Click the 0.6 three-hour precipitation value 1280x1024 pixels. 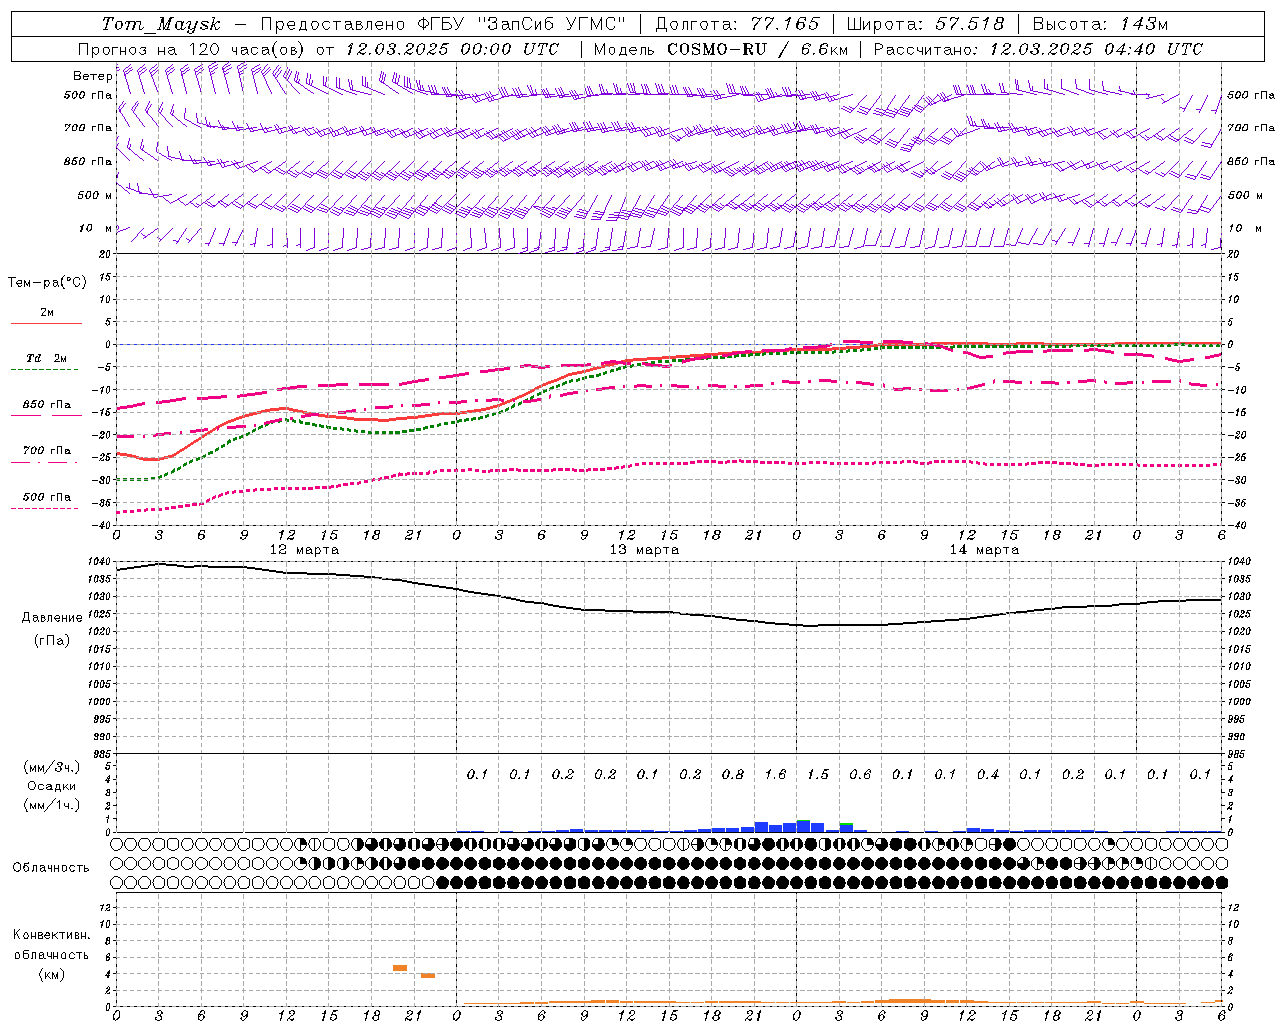point(860,774)
